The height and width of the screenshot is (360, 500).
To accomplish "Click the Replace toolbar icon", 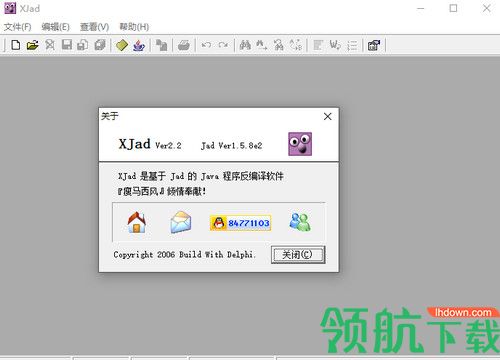I will (279, 45).
